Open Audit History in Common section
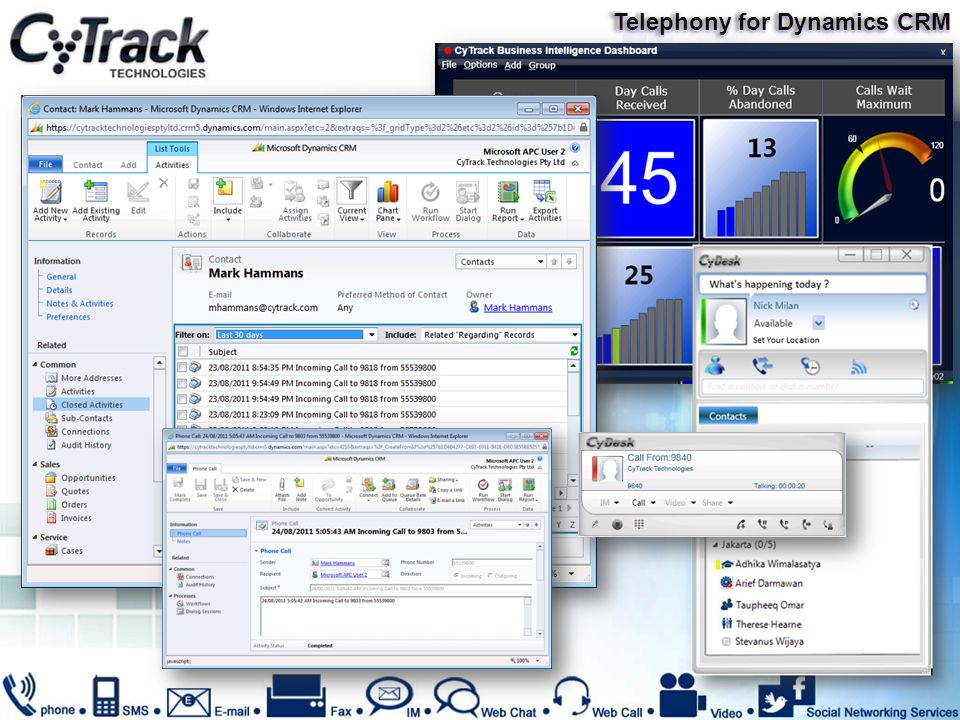The width and height of the screenshot is (960, 720). click(86, 445)
